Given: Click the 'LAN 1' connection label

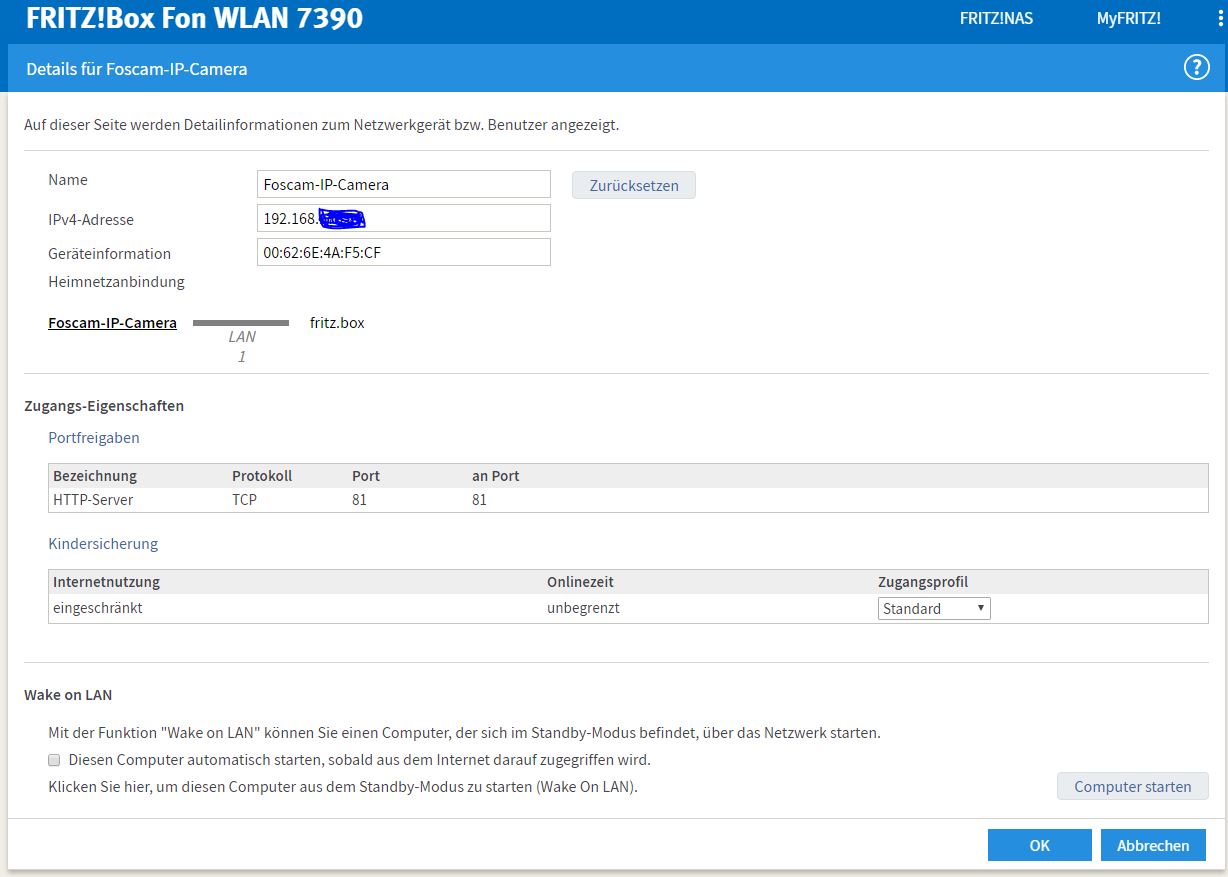Looking at the screenshot, I should 241,346.
